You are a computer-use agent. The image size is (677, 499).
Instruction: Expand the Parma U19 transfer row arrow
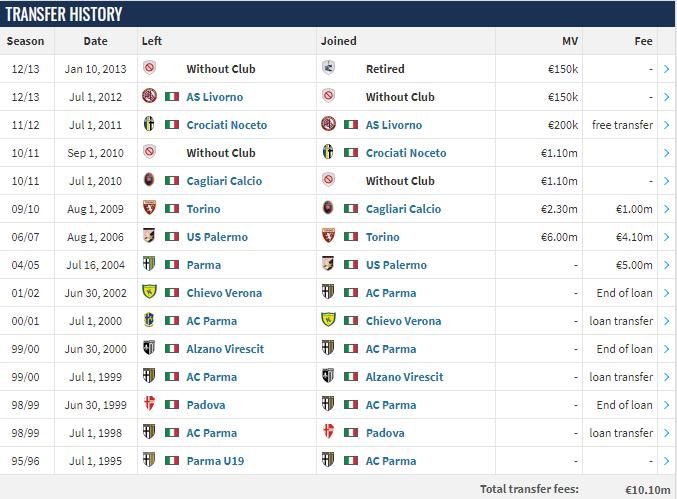tap(666, 461)
